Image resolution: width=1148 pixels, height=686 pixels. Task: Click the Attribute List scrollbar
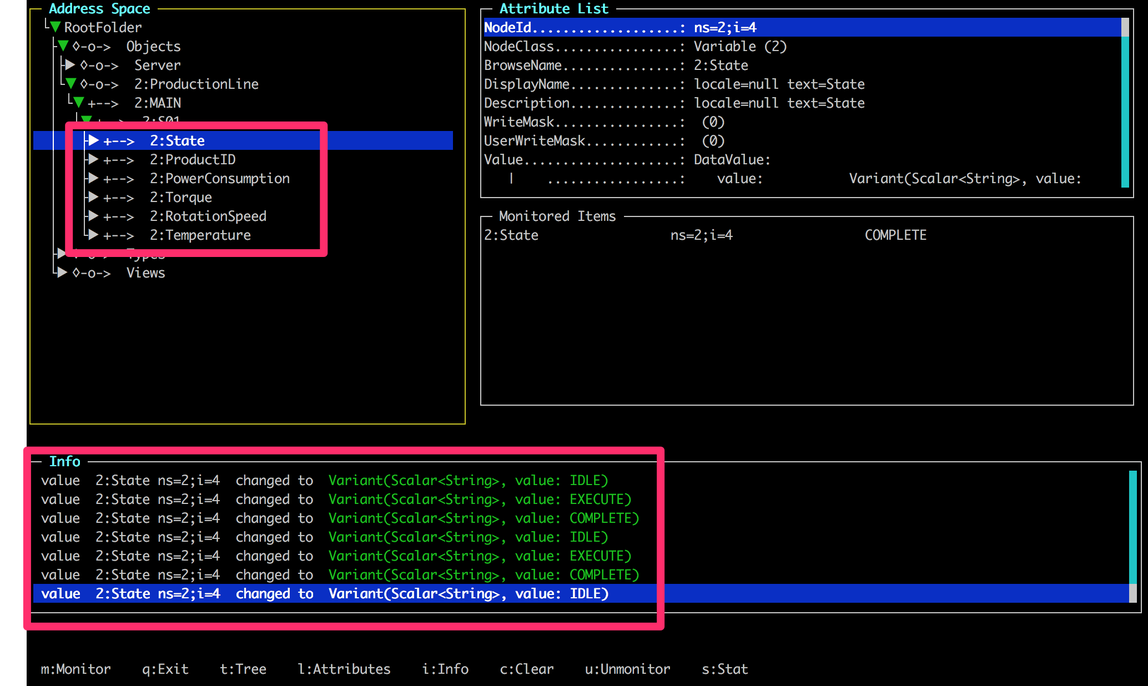click(1125, 100)
